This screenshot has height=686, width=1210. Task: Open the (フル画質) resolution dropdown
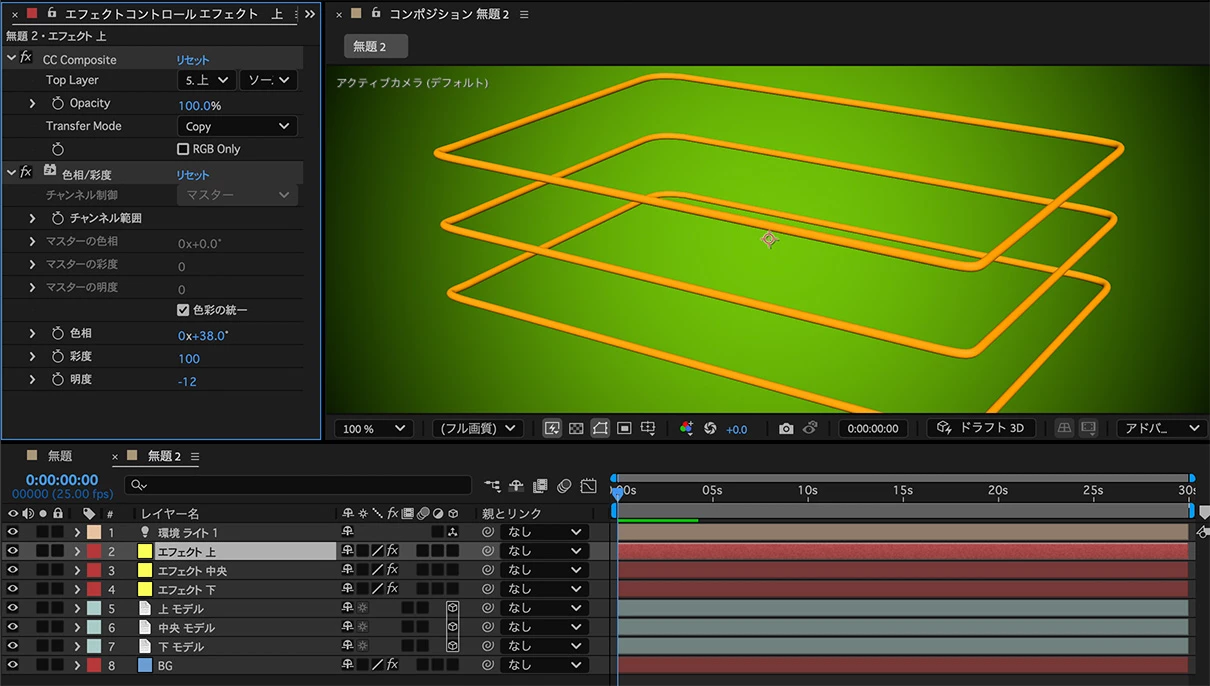click(x=479, y=428)
